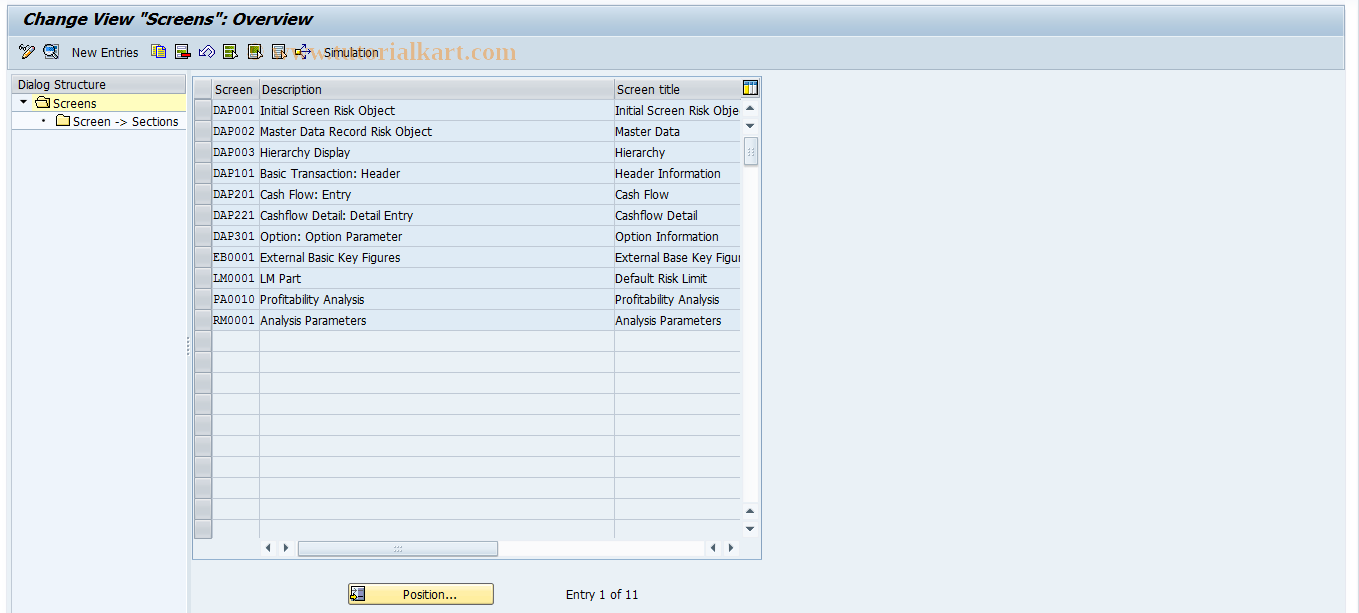Select row RM0001 with its row selector
1359x613 pixels.
[x=203, y=320]
